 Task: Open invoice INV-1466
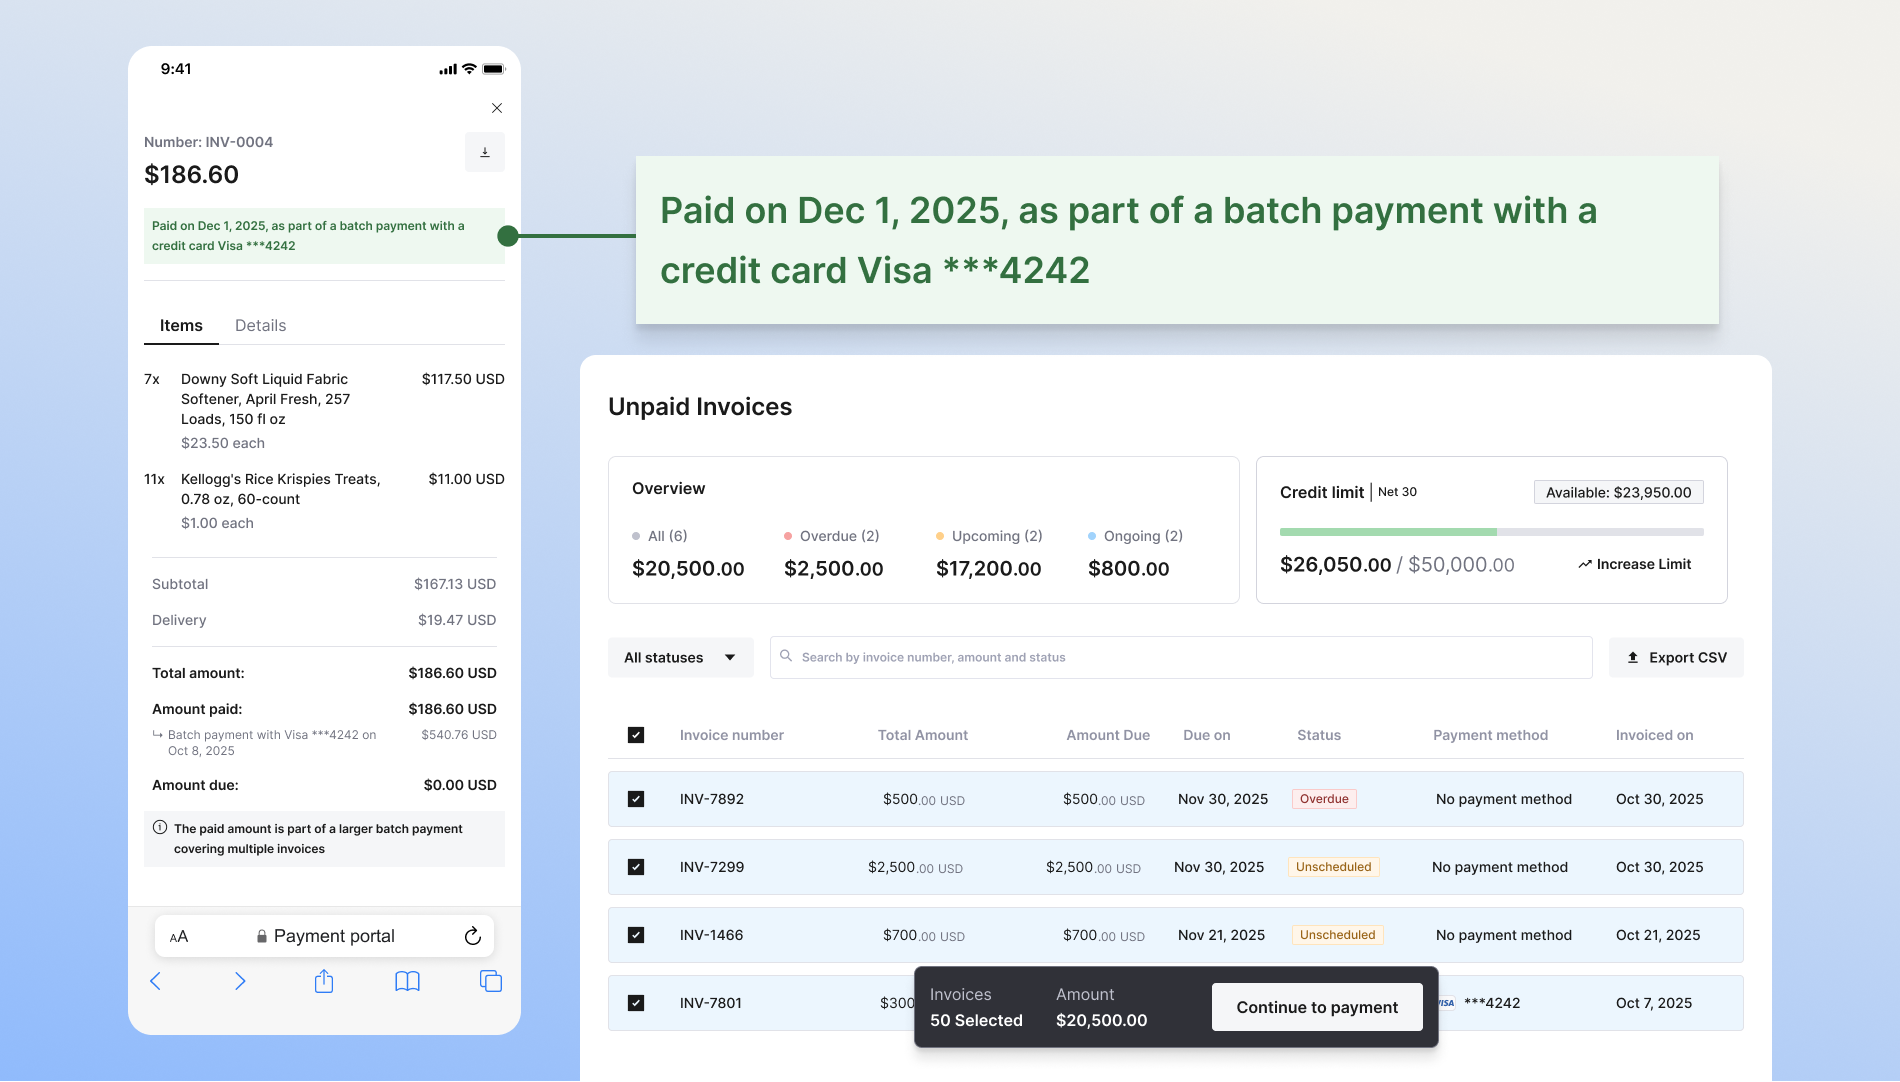712,935
